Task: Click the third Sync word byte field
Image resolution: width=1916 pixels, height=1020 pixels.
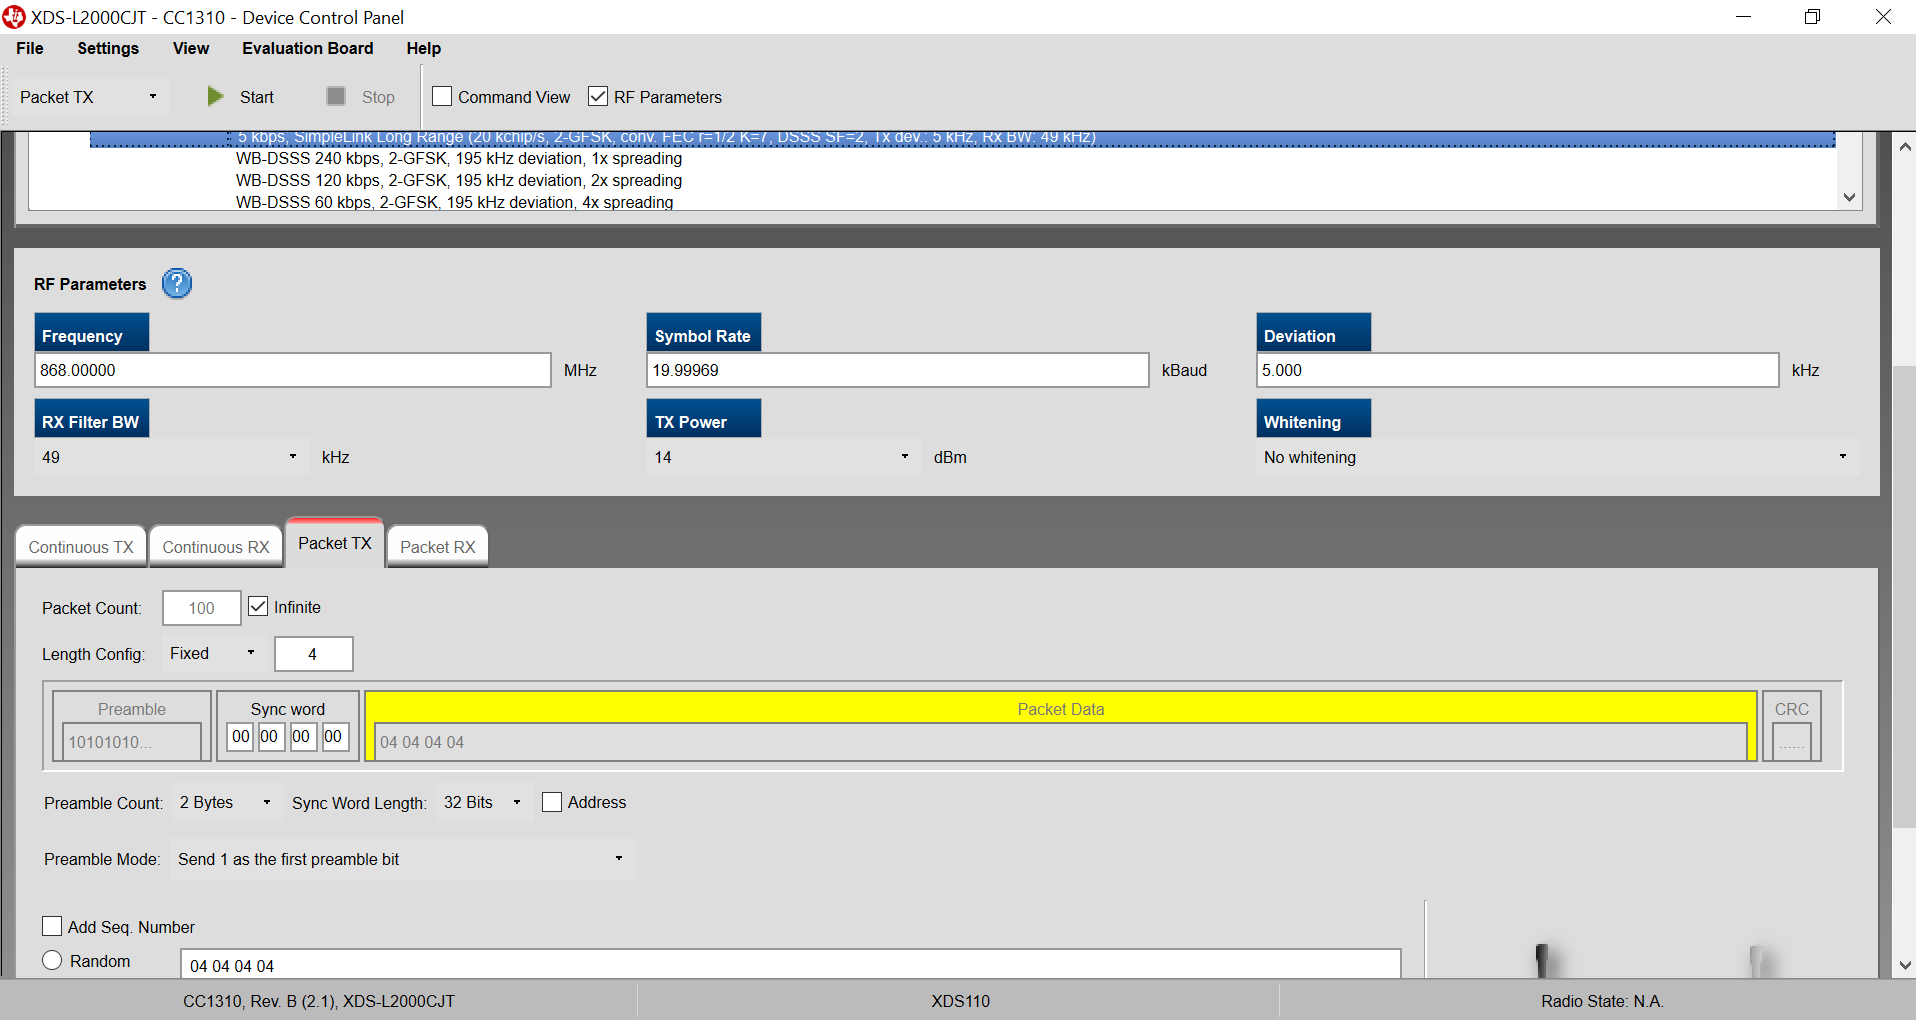Action: [302, 737]
